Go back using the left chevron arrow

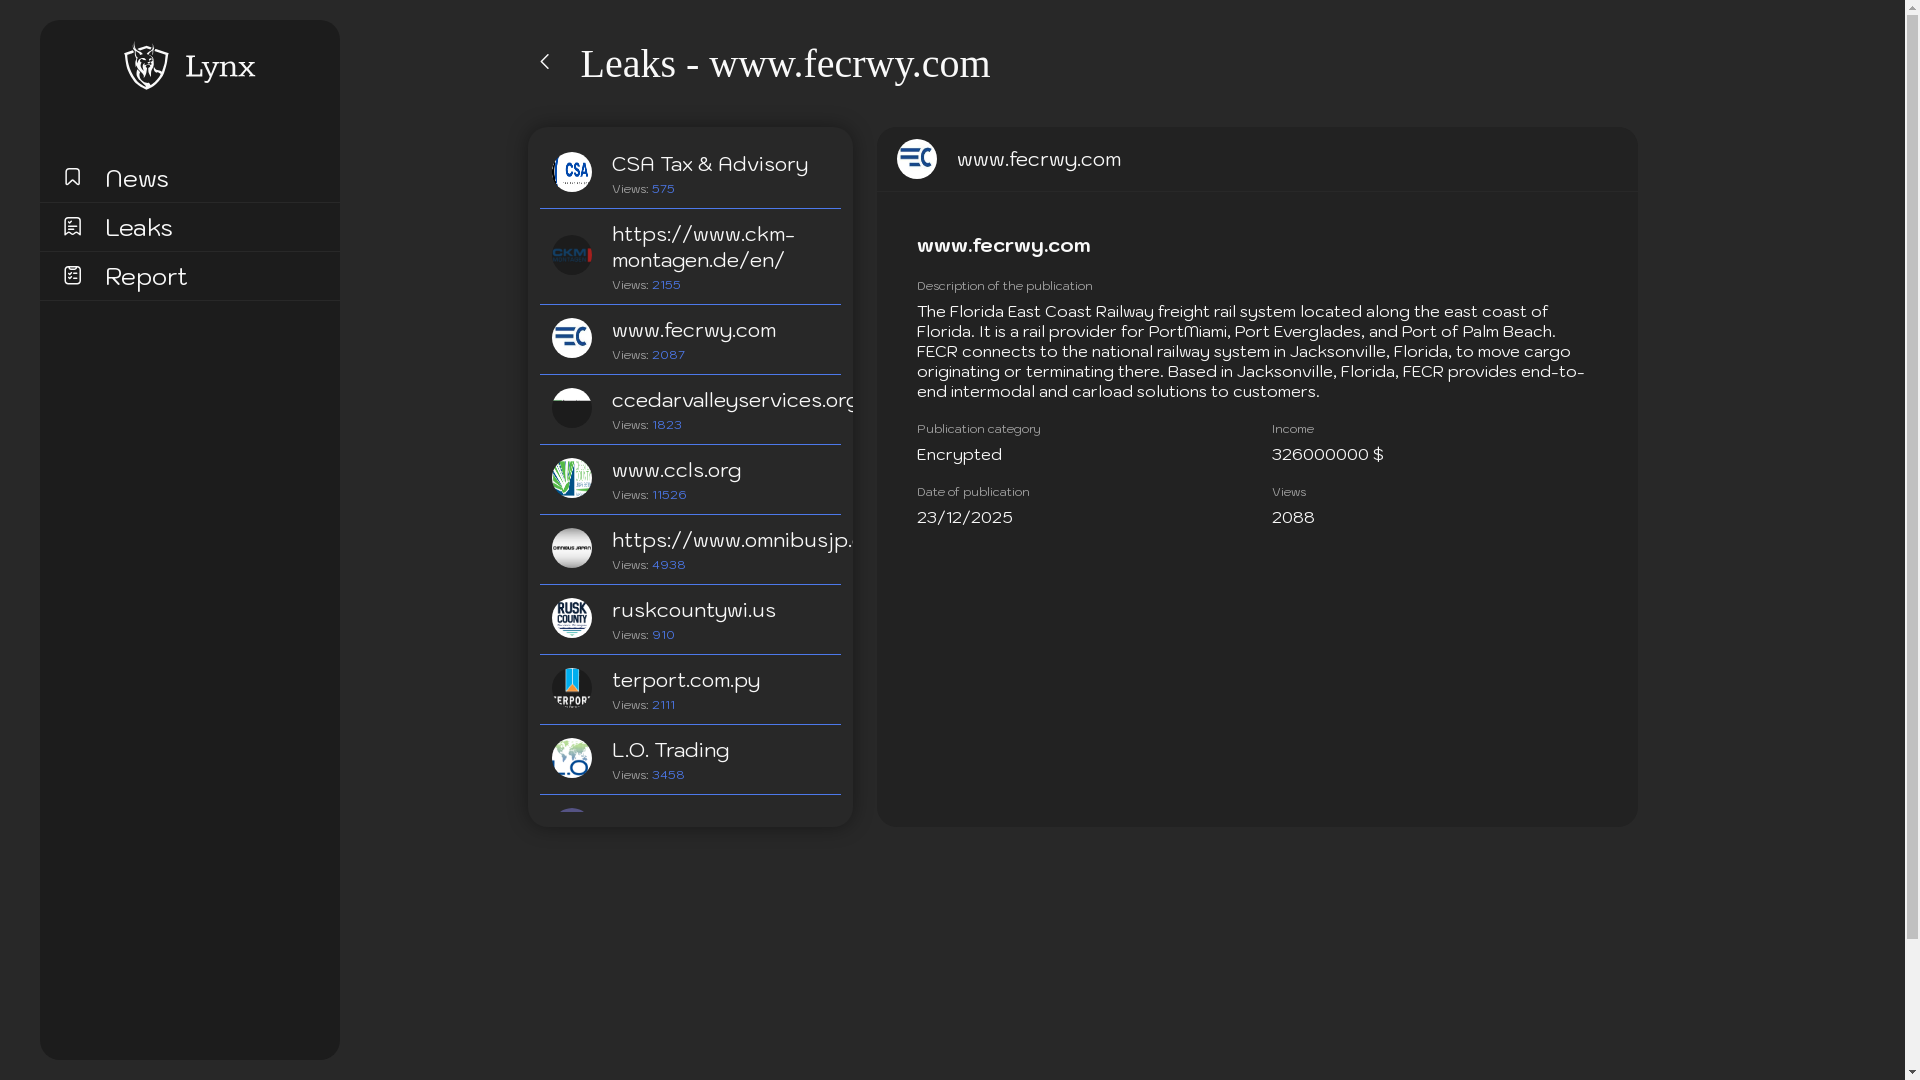click(x=545, y=62)
